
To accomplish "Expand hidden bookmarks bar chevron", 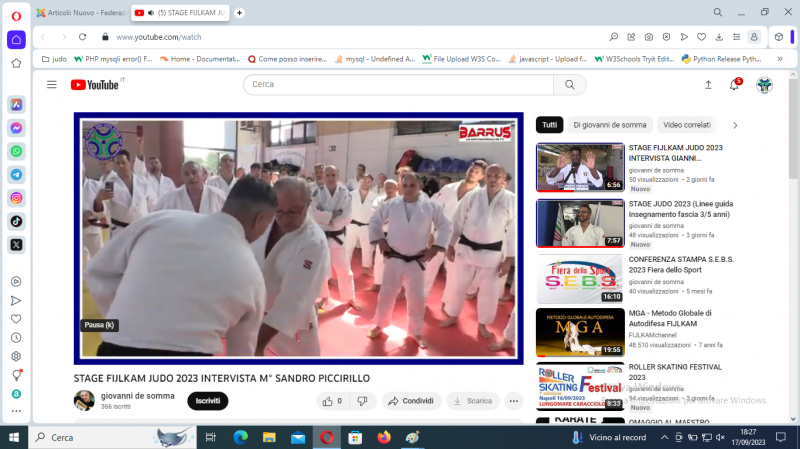I will tap(780, 59).
